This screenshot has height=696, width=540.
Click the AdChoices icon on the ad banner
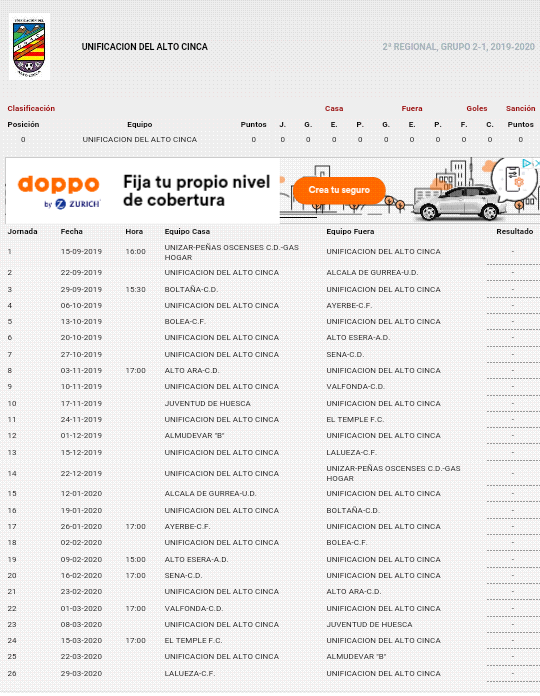526,163
